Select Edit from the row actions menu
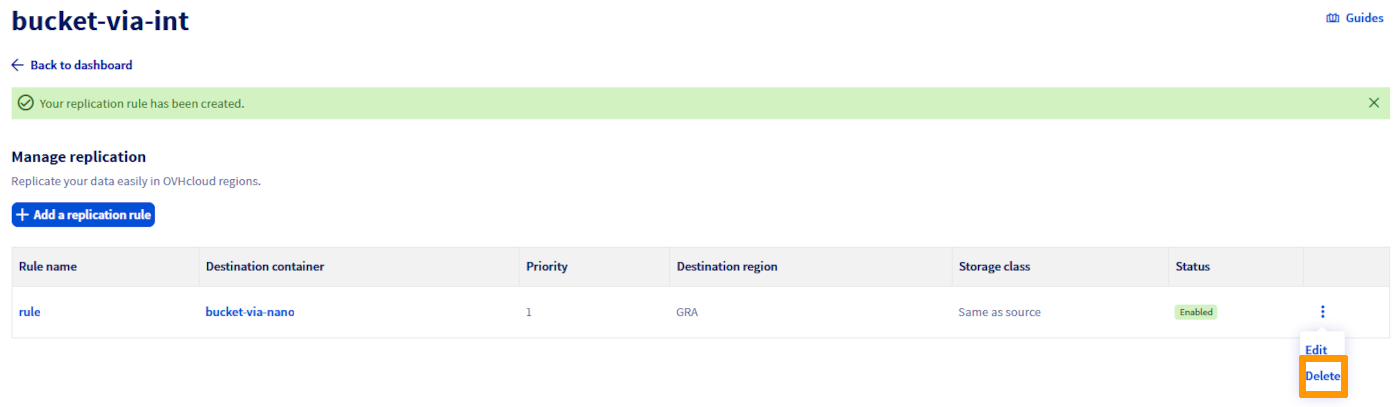Image resolution: width=1400 pixels, height=407 pixels. pyautogui.click(x=1316, y=350)
